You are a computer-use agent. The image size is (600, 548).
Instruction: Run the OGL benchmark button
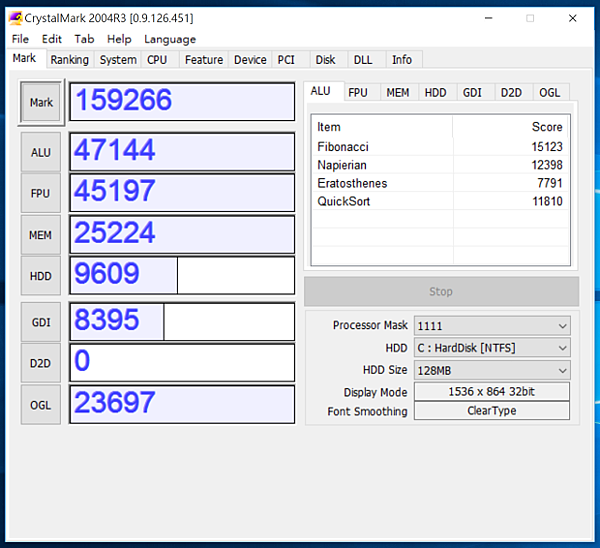[41, 405]
